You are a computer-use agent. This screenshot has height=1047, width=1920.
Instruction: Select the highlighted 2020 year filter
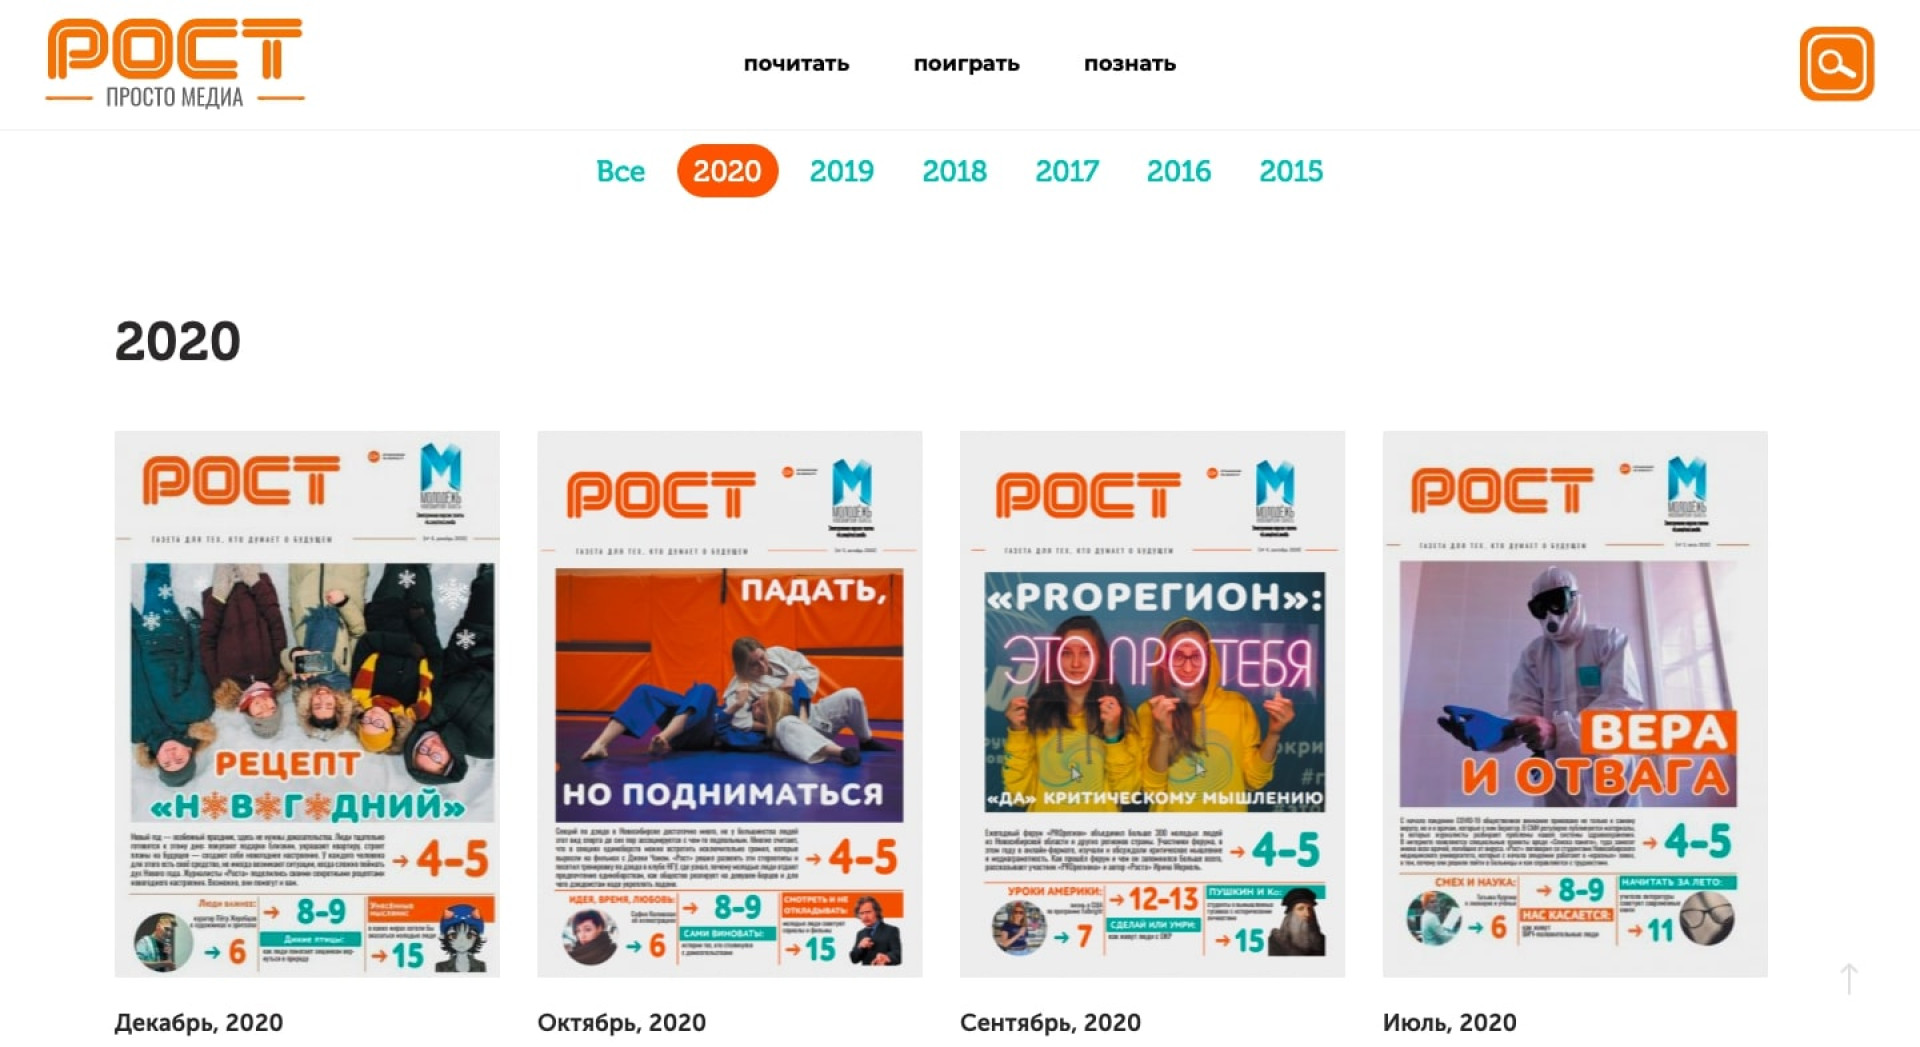pyautogui.click(x=727, y=171)
